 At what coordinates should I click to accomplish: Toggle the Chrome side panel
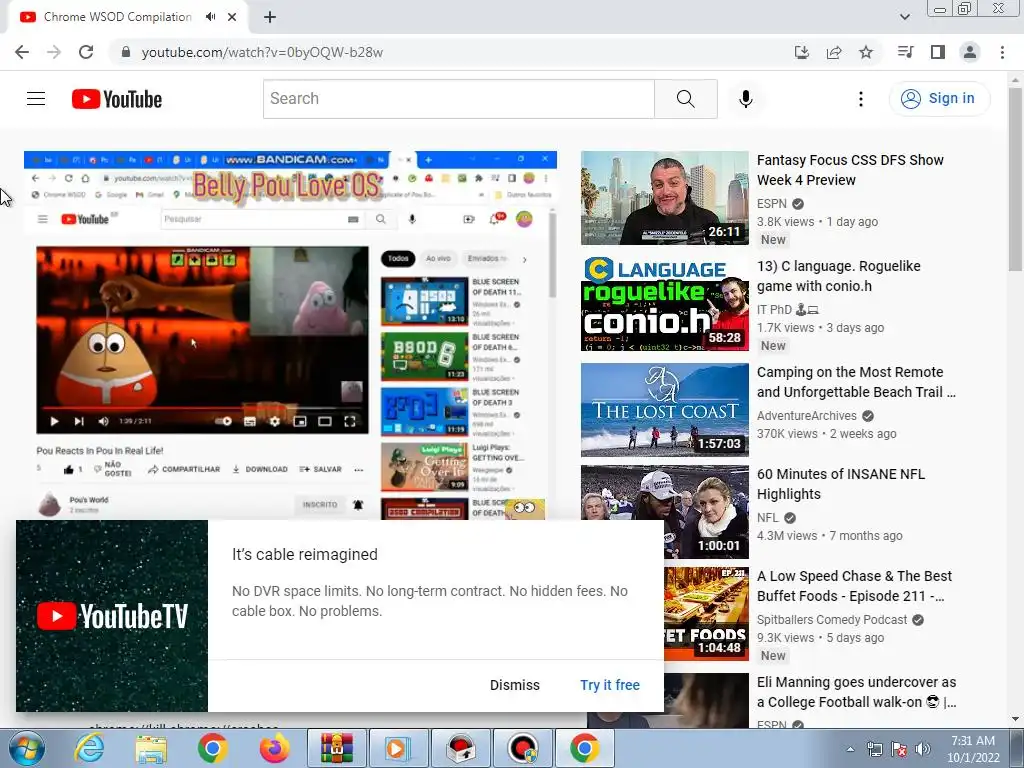point(938,52)
